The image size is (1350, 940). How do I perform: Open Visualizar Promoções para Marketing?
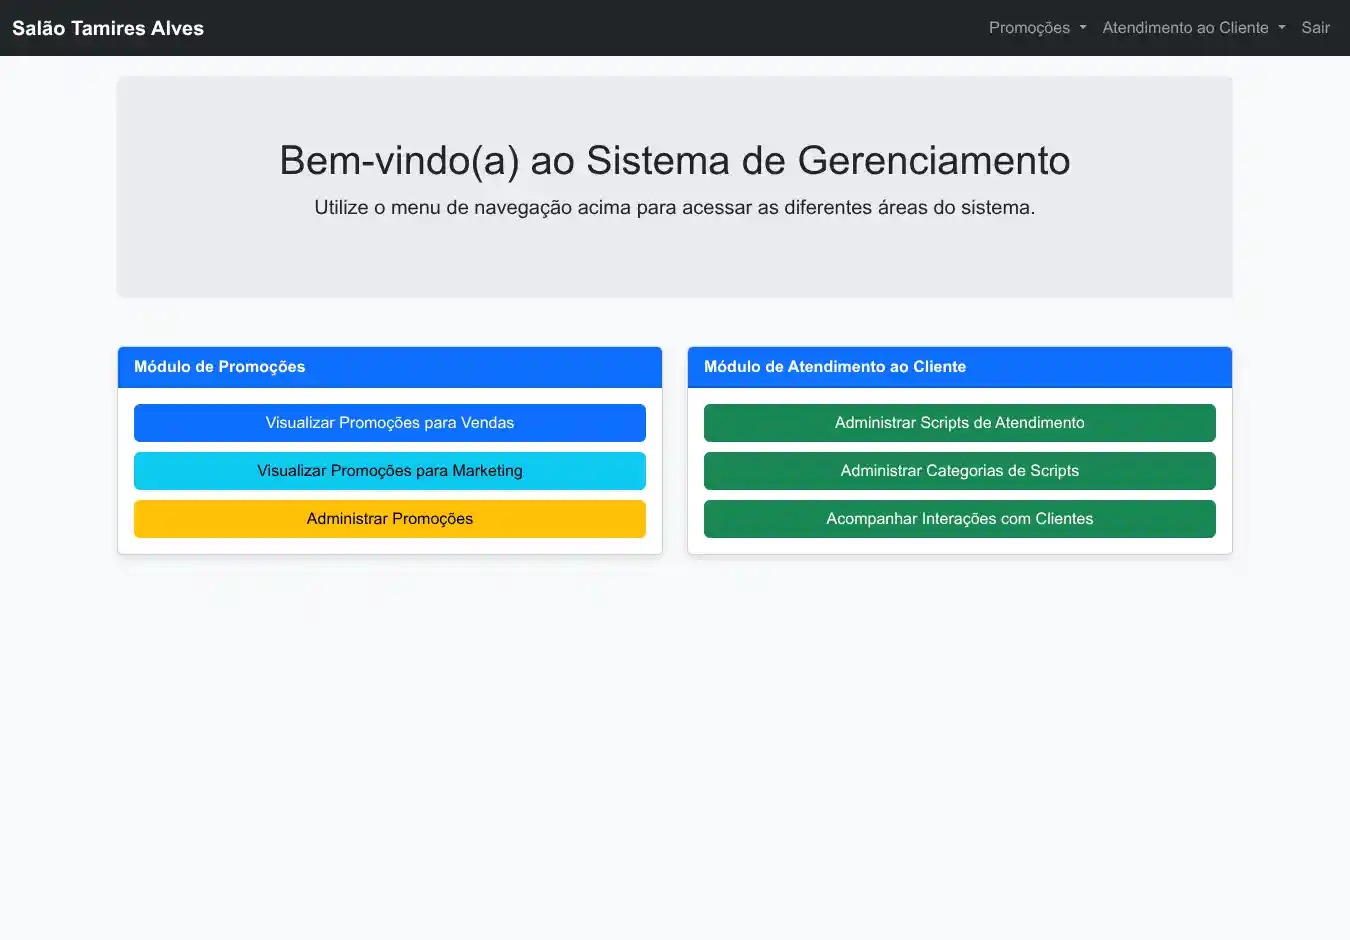pos(390,471)
